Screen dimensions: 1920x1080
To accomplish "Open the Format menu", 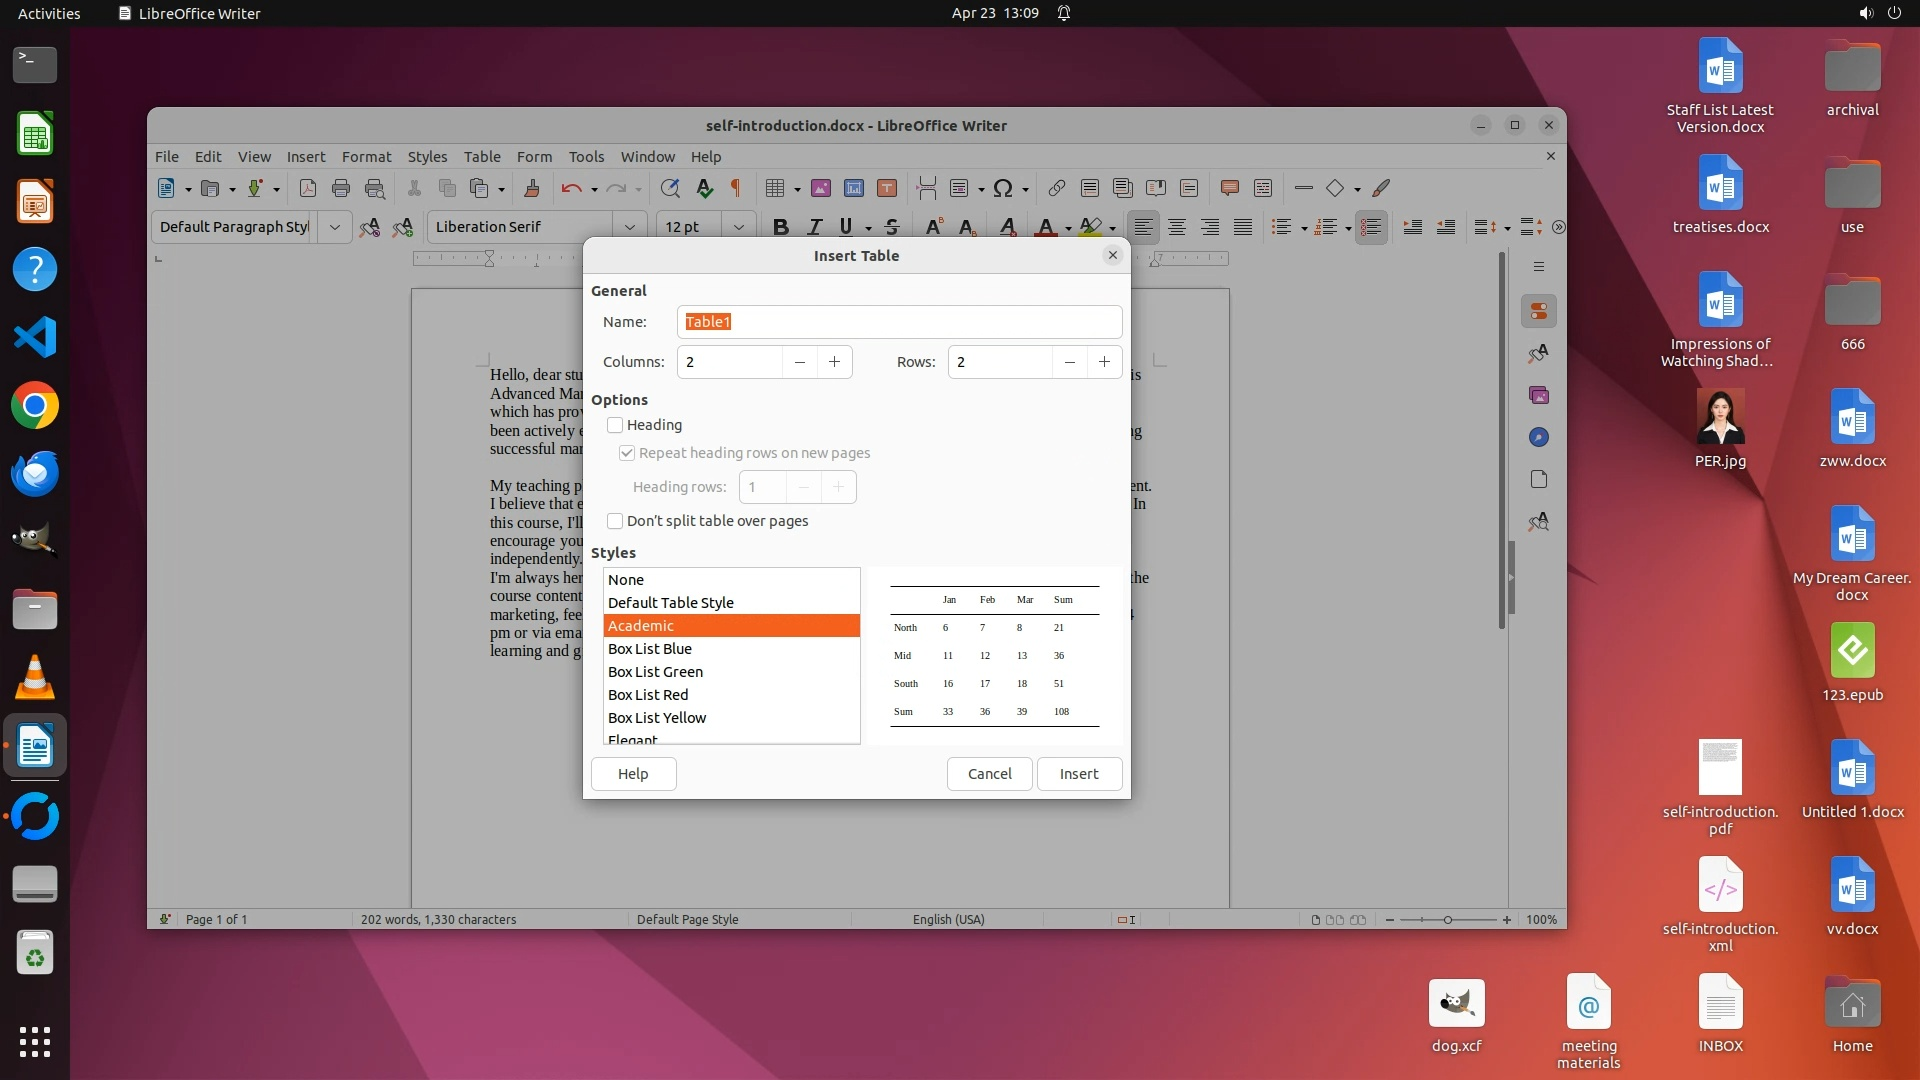I will point(366,157).
